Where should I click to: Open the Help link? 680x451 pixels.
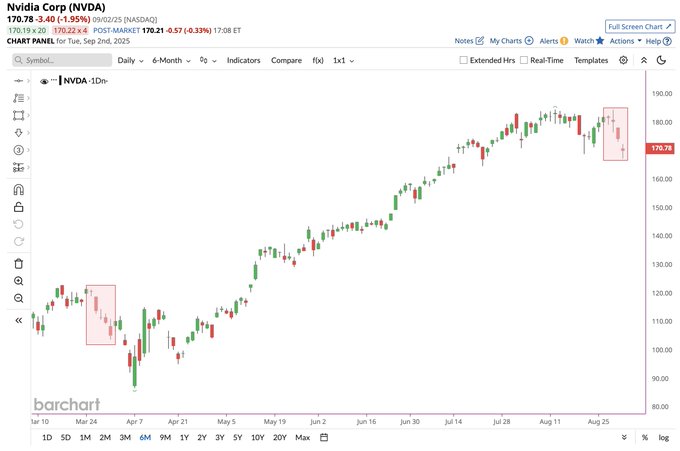tap(658, 41)
